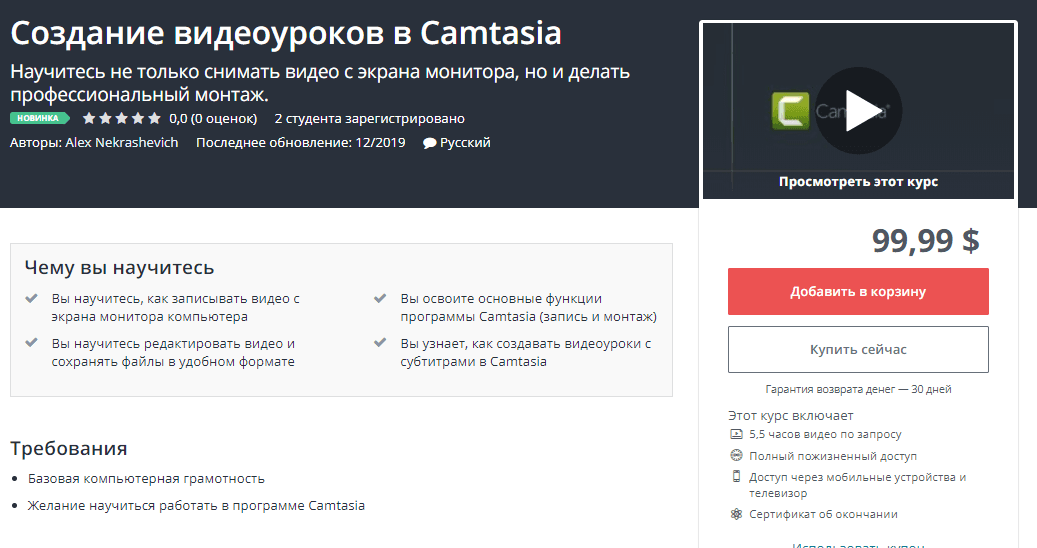Click 'Купить сейчас' button
This screenshot has height=548, width=1037.
click(x=858, y=350)
